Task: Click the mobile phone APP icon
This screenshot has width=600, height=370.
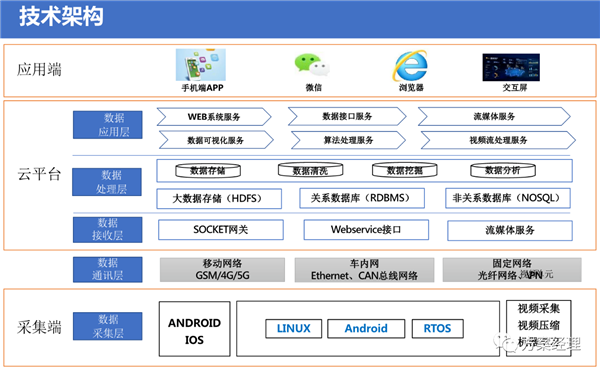Action: pyautogui.click(x=201, y=65)
